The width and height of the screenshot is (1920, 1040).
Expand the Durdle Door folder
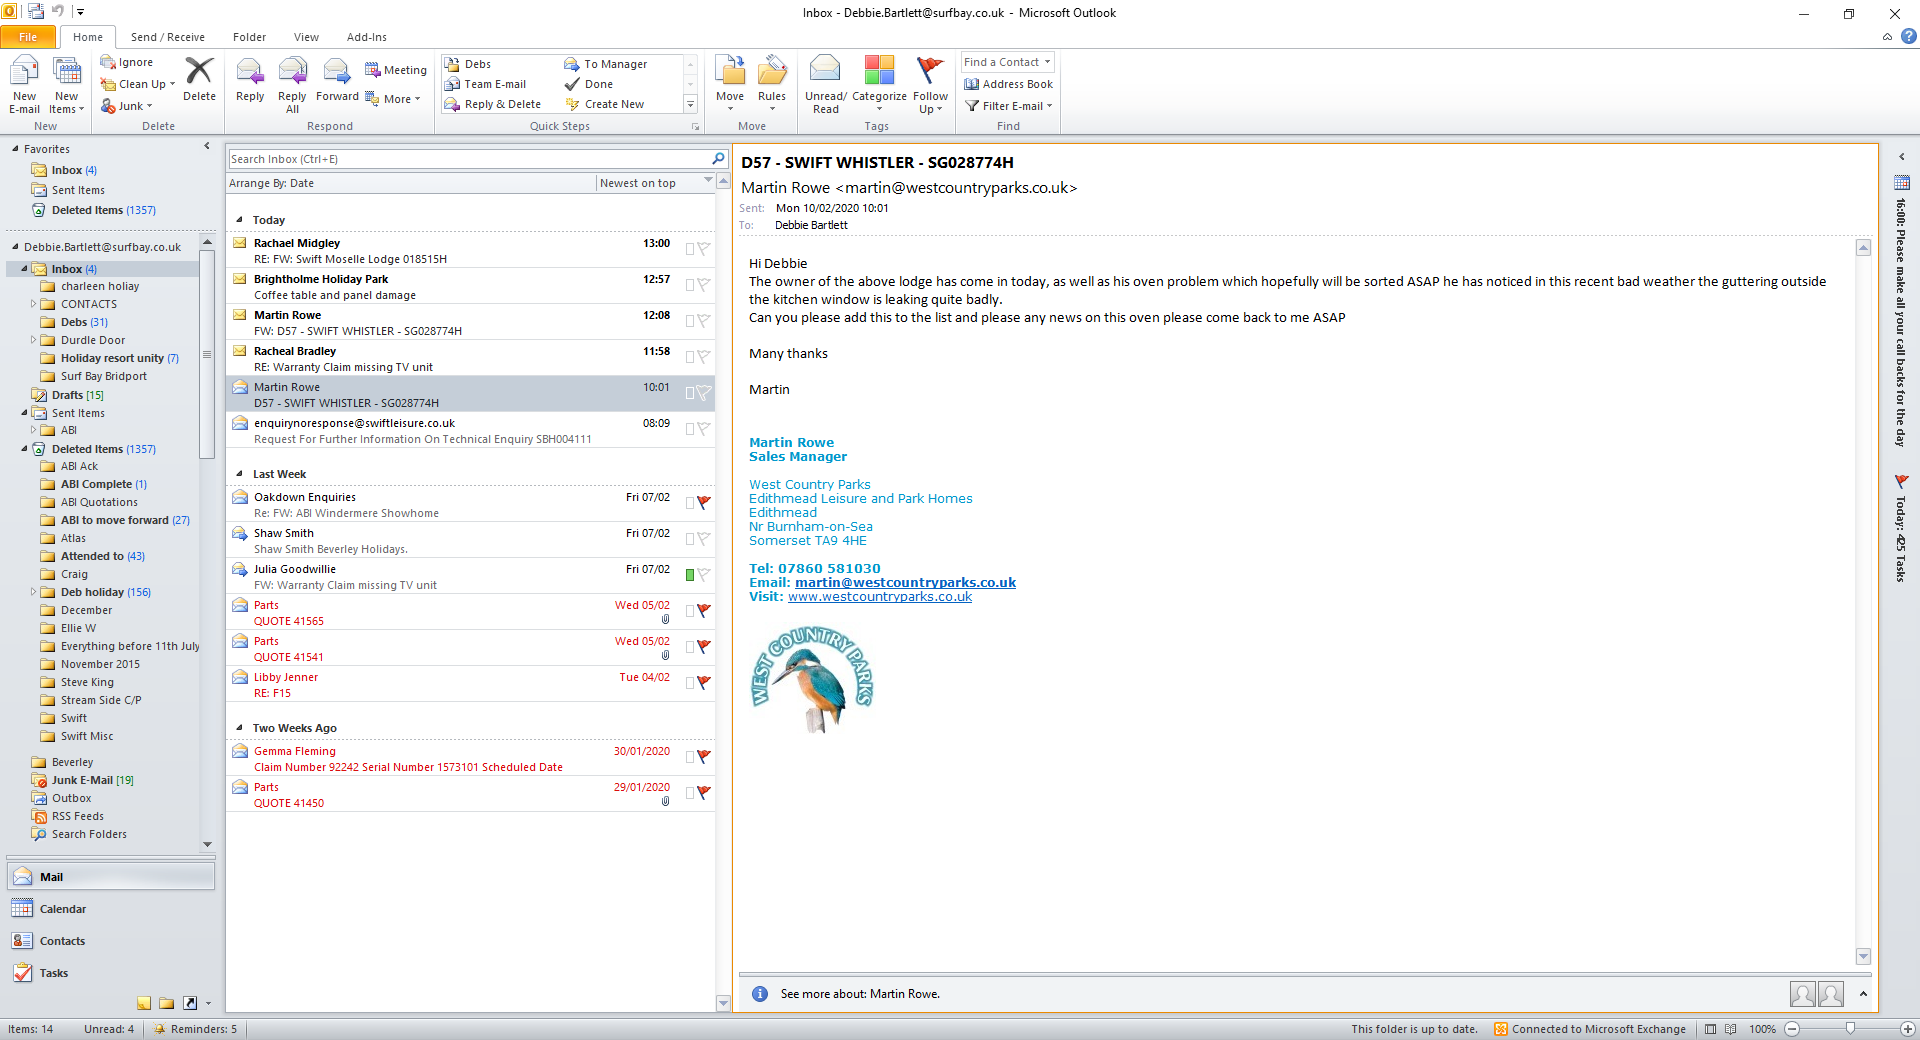pos(33,340)
